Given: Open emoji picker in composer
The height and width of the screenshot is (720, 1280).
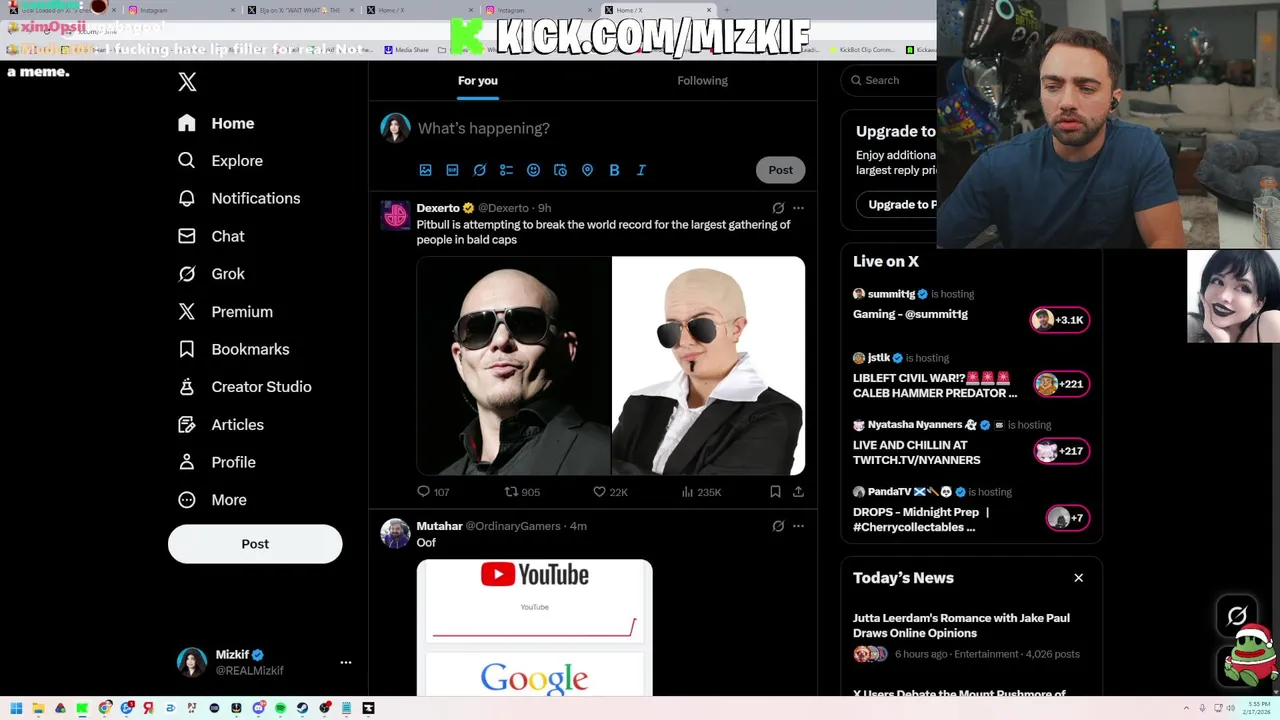Looking at the screenshot, I should pyautogui.click(x=533, y=170).
